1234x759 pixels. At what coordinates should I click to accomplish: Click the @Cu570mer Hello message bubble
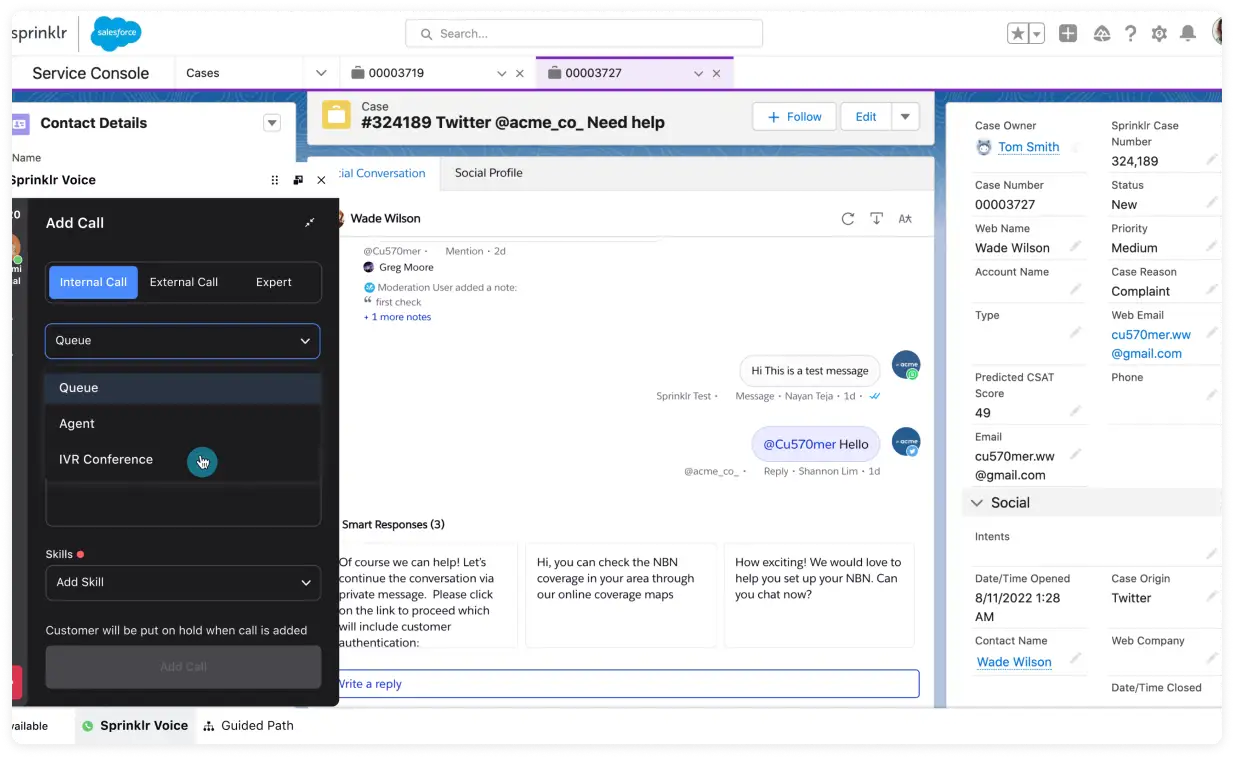point(816,444)
